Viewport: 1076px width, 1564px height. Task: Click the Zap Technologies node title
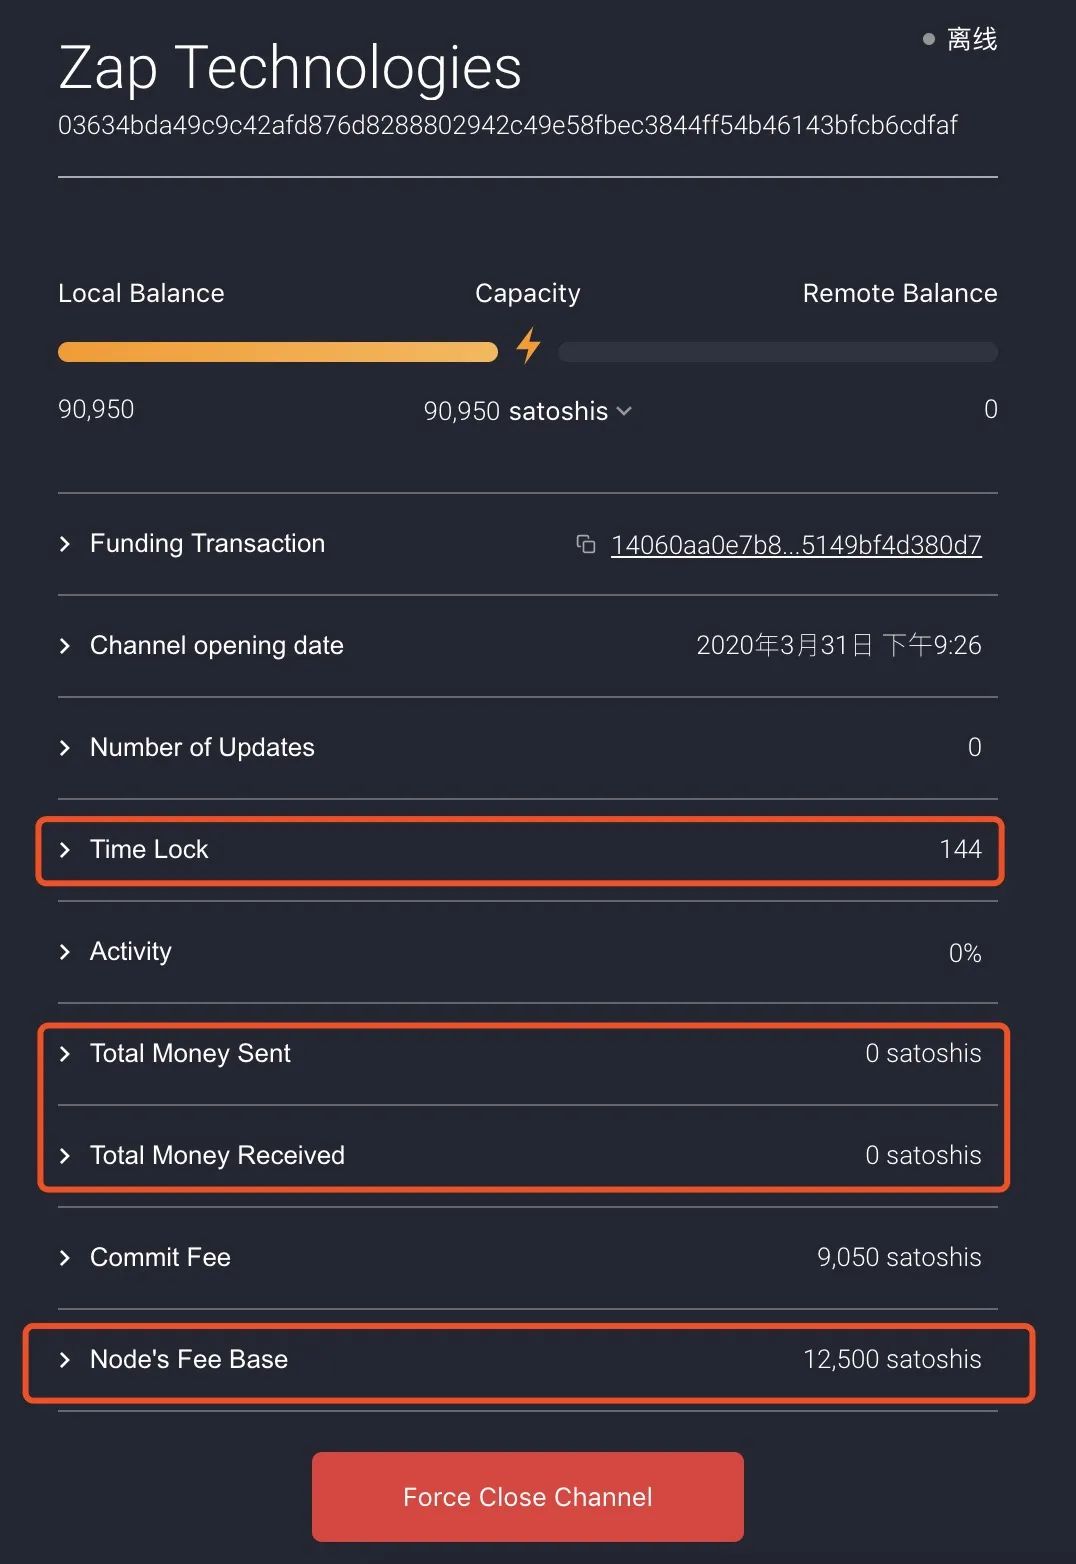(x=290, y=68)
